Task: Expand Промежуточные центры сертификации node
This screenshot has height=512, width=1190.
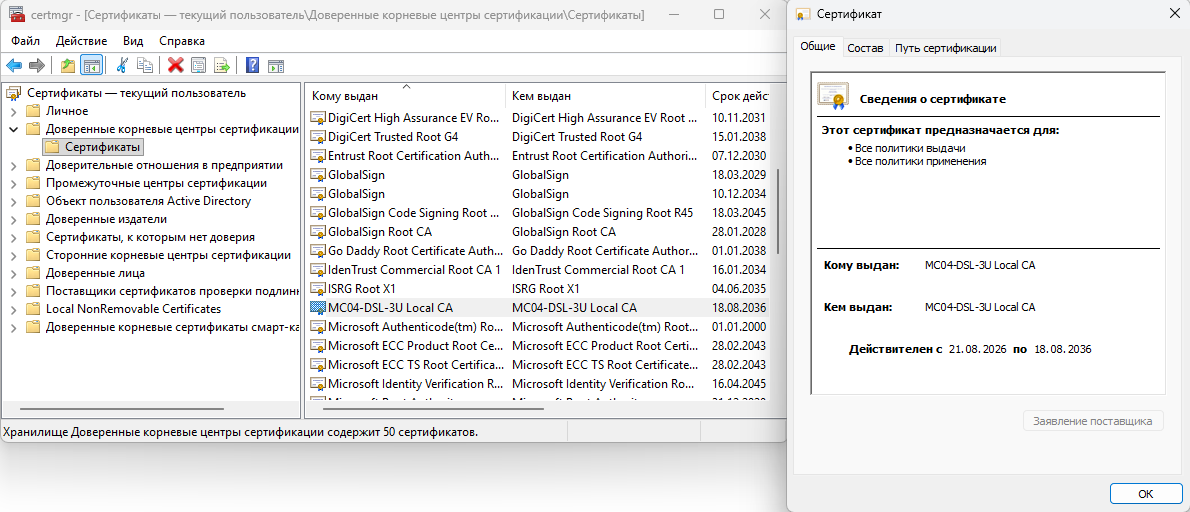Action: point(13,183)
